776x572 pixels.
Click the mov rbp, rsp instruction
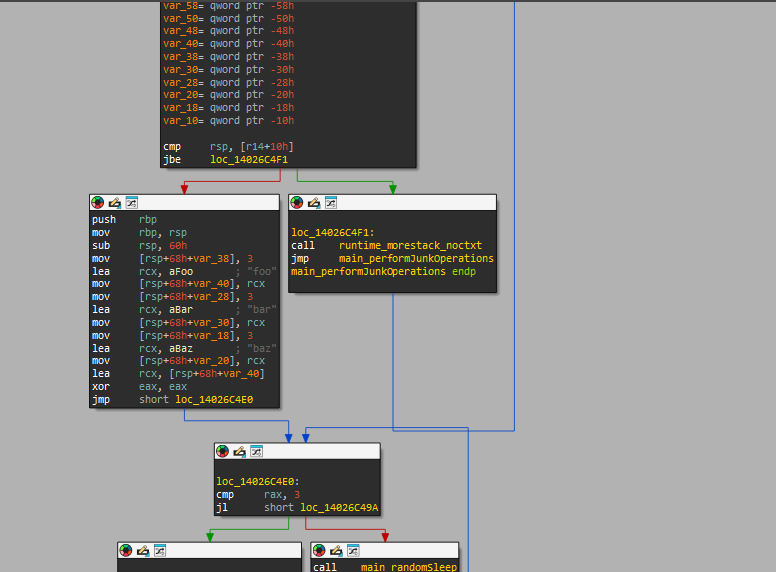139,232
